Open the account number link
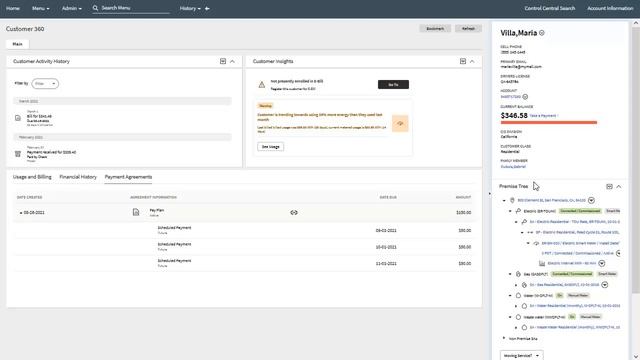The width and height of the screenshot is (640, 360). click(511, 97)
